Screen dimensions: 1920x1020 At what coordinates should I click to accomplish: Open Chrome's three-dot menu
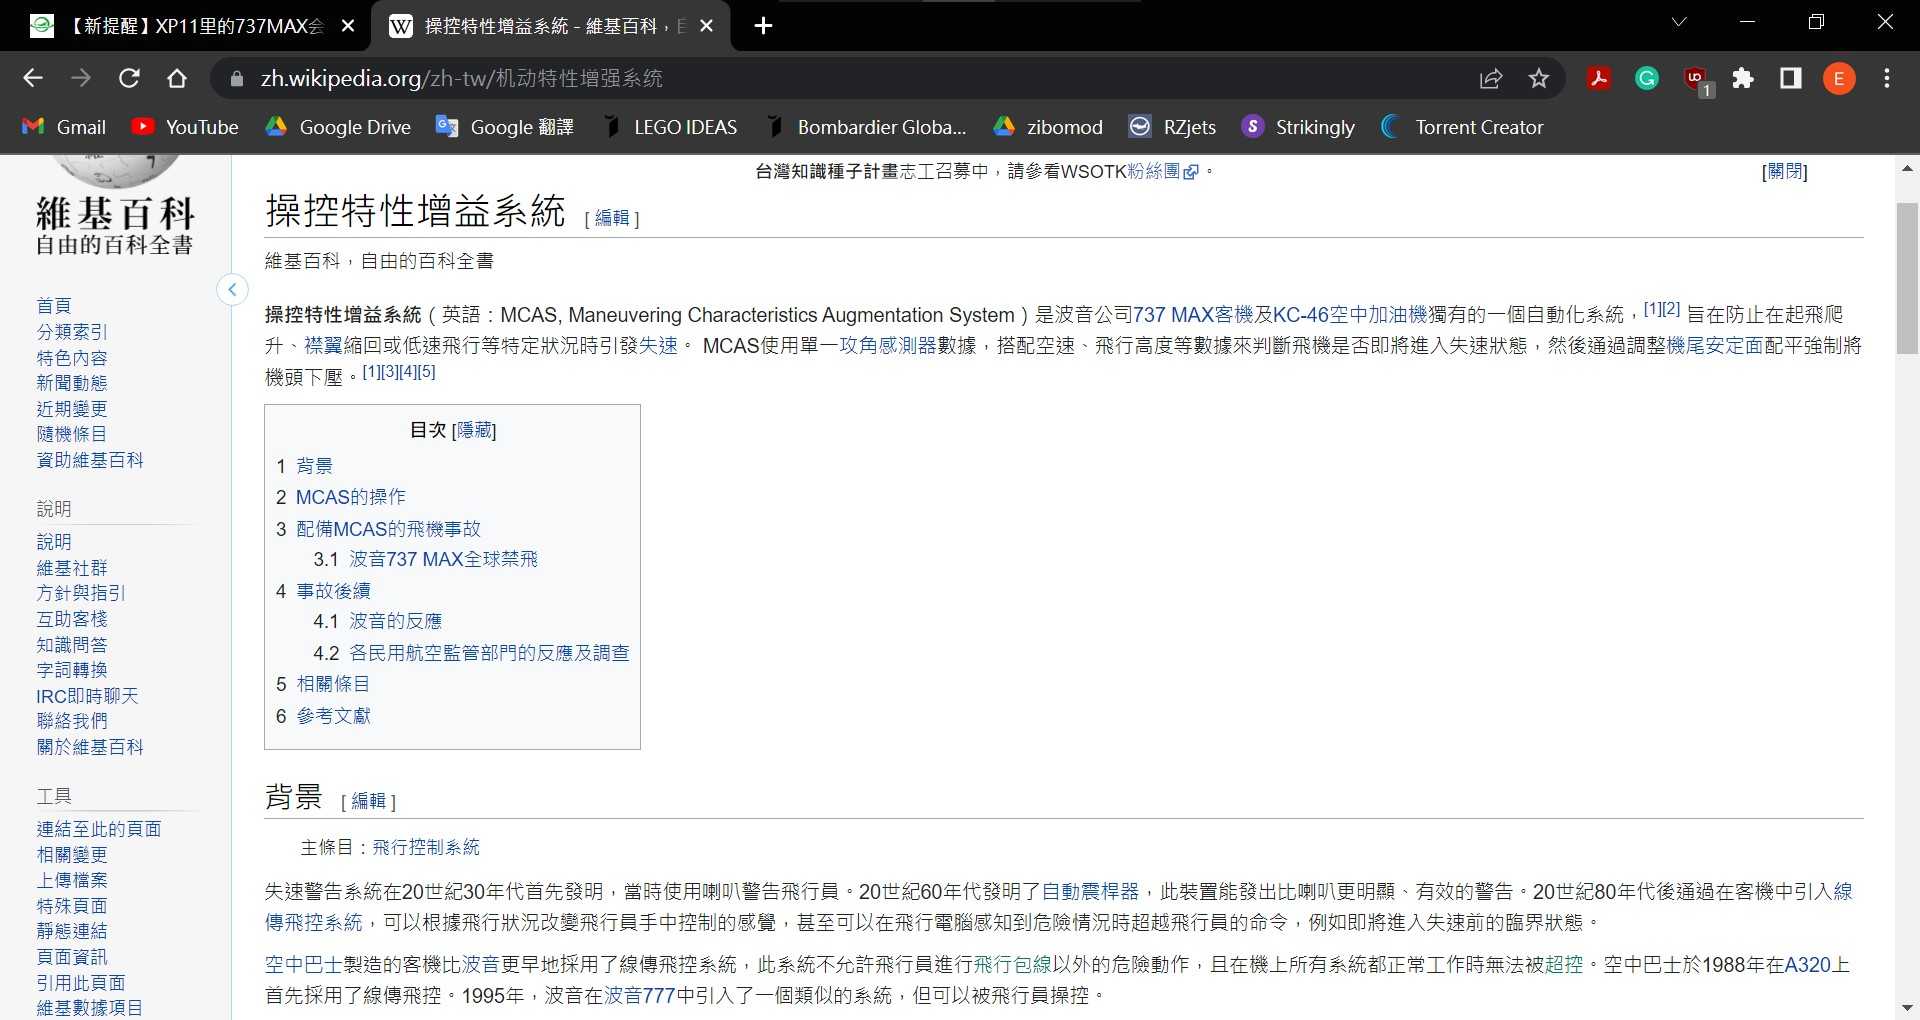pos(1887,78)
